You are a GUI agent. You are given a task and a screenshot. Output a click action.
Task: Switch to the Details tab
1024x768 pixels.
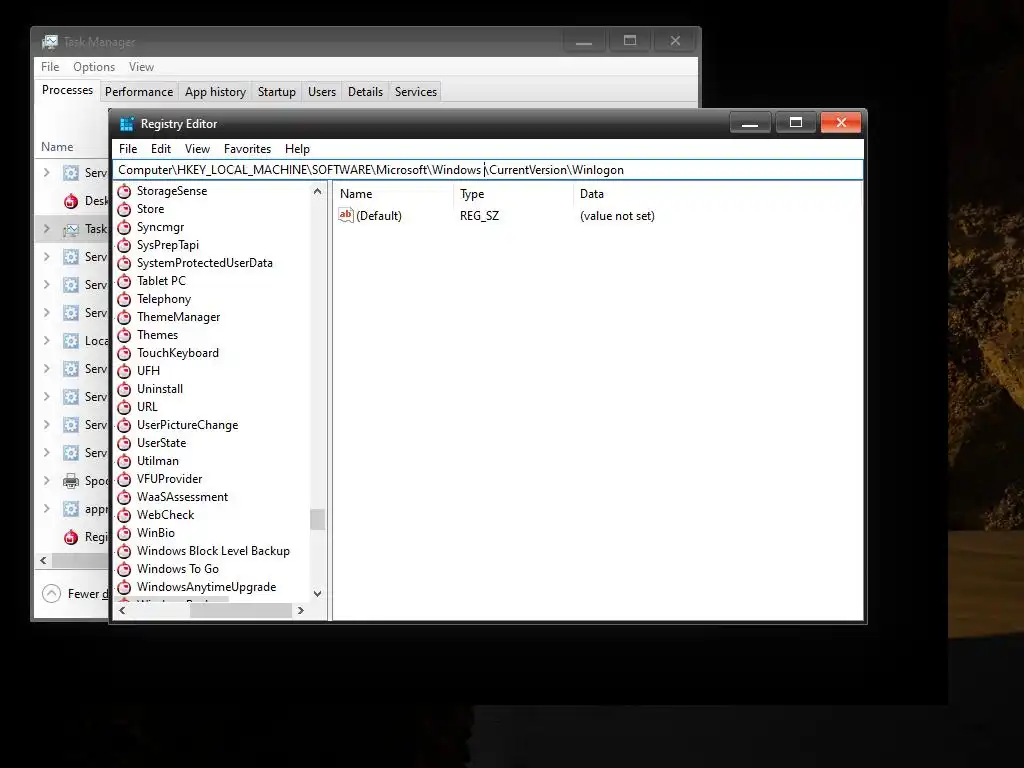point(365,91)
